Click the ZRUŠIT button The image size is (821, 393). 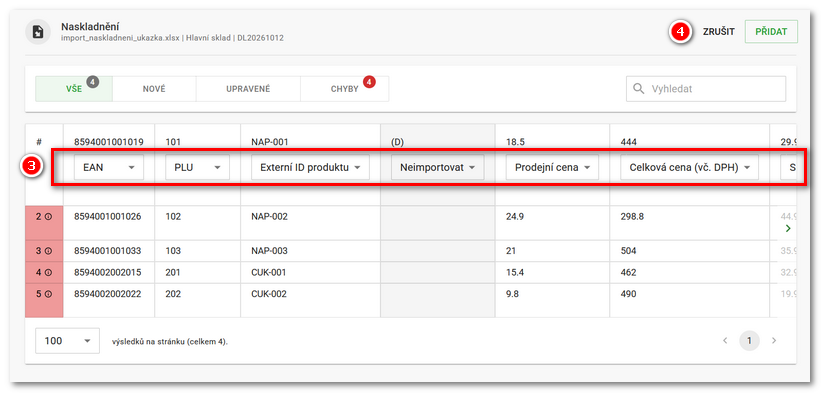pyautogui.click(x=718, y=32)
